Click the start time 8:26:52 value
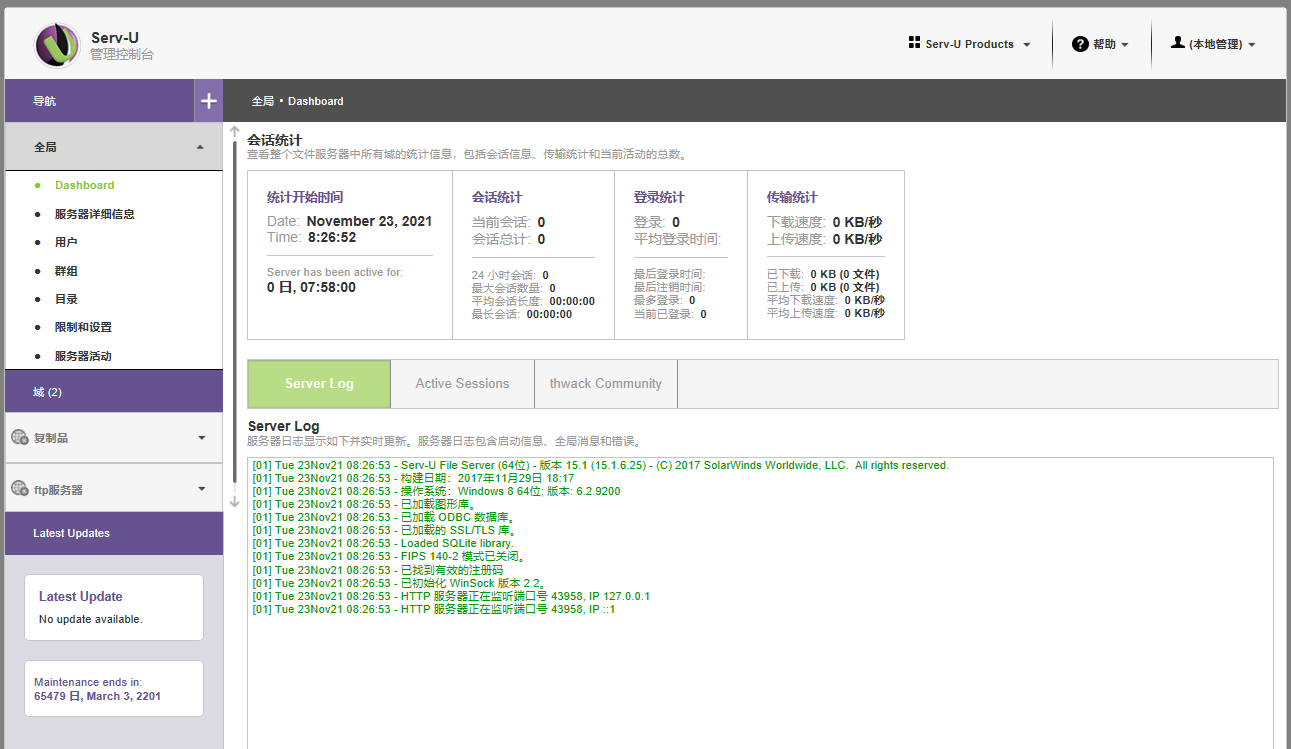This screenshot has width=1291, height=749. (332, 237)
